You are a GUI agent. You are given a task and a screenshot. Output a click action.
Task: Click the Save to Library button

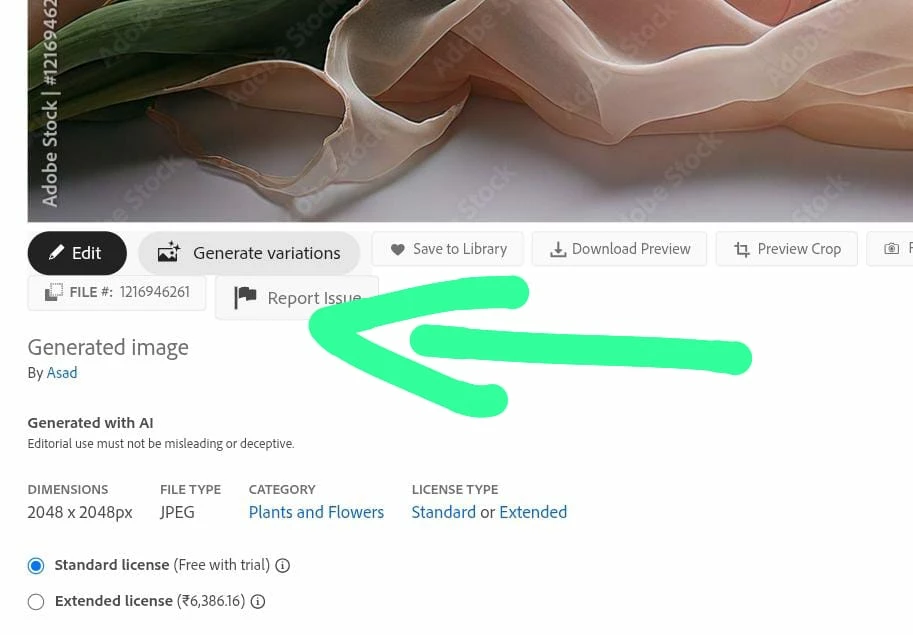pyautogui.click(x=448, y=249)
